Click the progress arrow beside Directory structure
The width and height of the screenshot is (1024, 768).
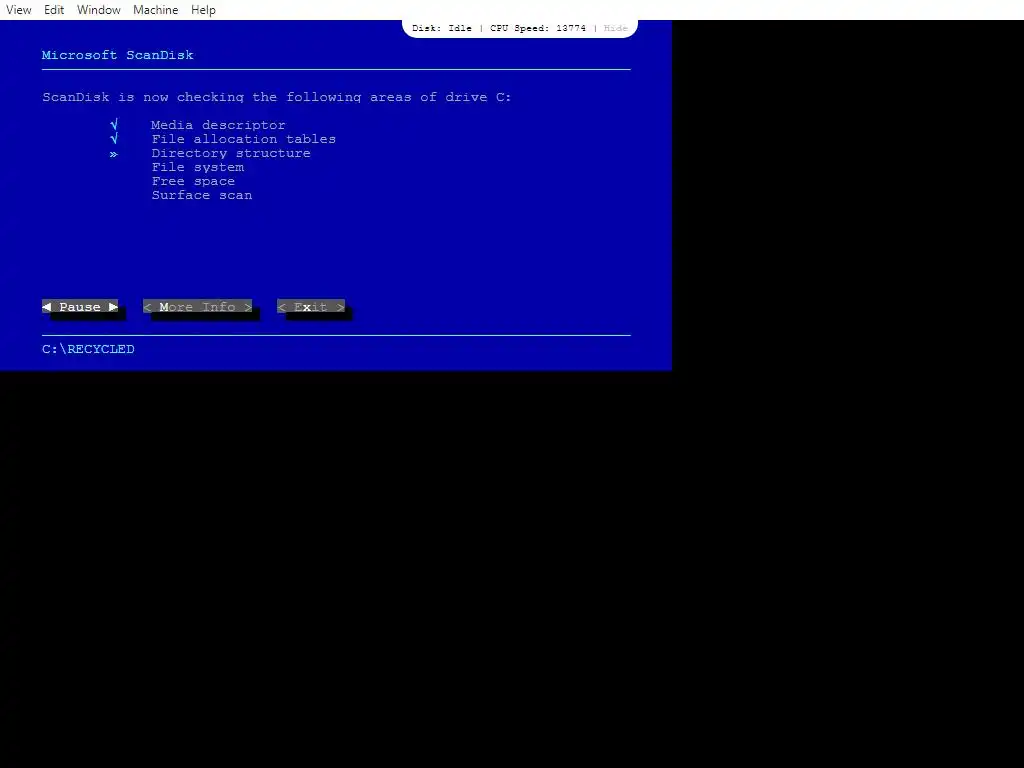[x=114, y=154]
